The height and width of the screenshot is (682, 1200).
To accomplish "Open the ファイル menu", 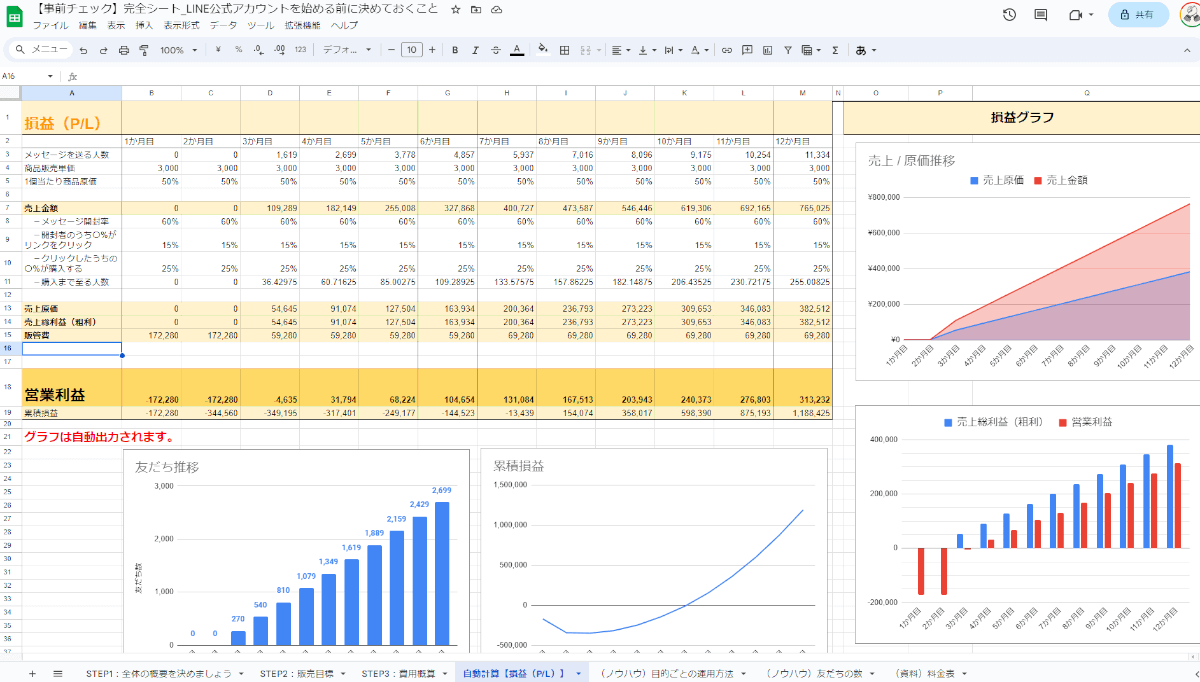I will pos(51,25).
